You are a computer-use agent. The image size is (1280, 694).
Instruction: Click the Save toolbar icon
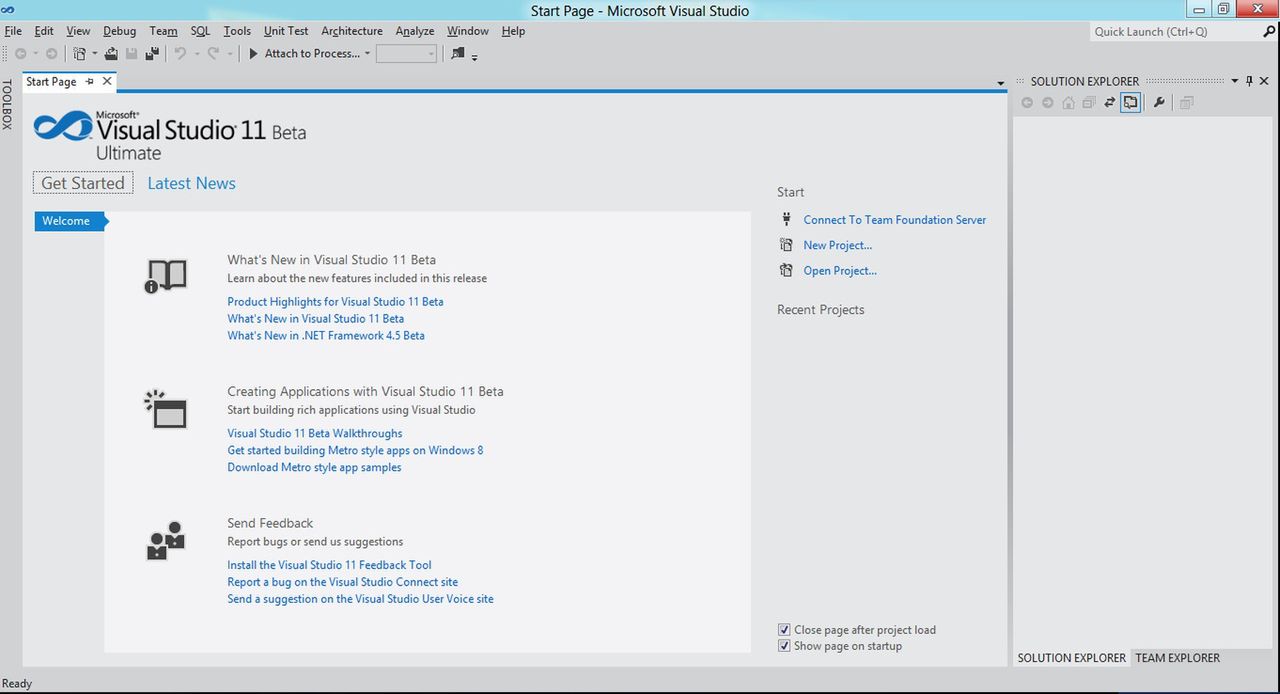point(132,53)
